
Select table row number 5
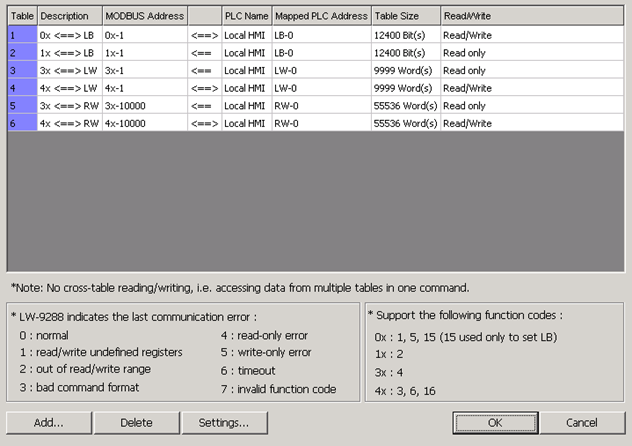click(23, 106)
